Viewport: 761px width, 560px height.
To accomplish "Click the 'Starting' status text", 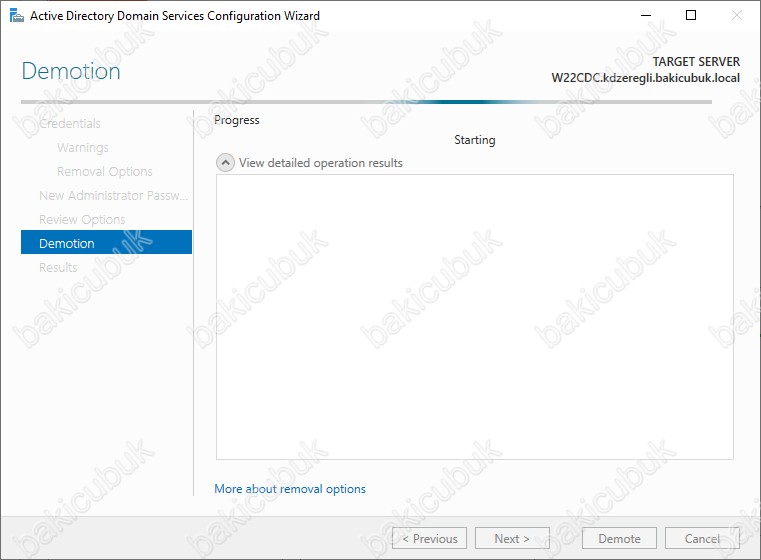I will click(475, 140).
